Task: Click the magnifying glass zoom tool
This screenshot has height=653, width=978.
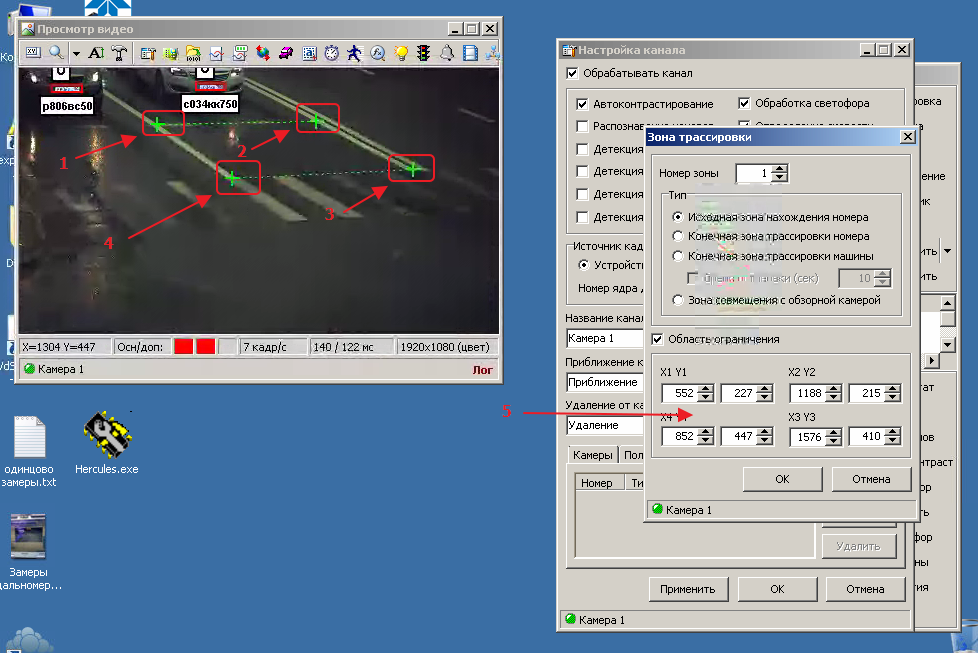Action: (x=56, y=53)
